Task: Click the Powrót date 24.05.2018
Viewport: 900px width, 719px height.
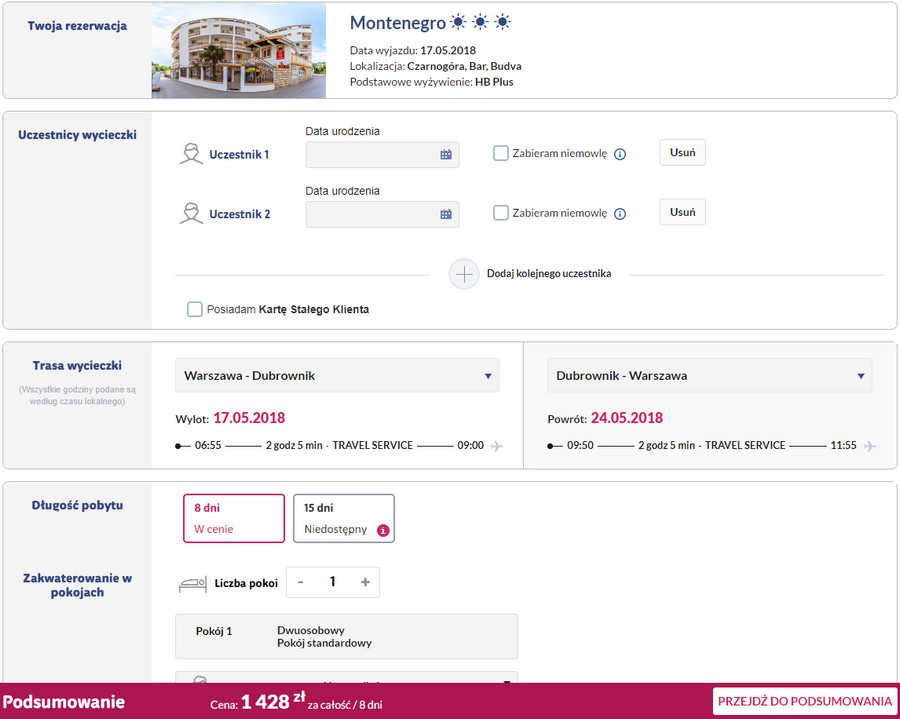Action: tap(627, 418)
